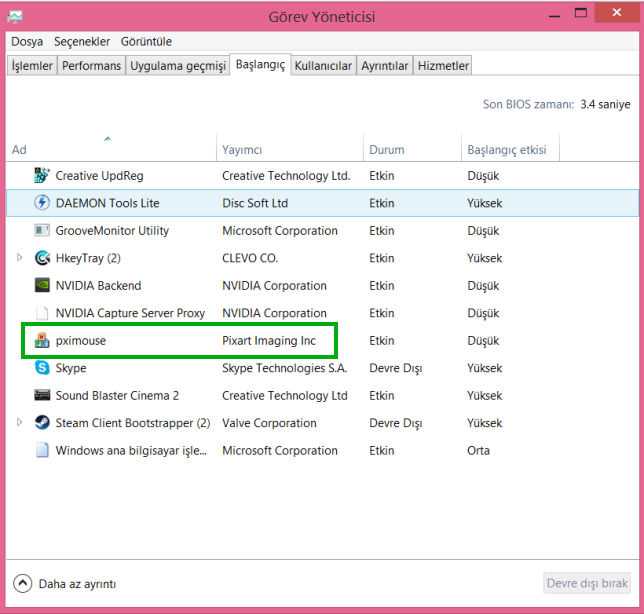Click the DAEMON Tools Lite lightning icon
644x614 pixels.
tap(42, 203)
